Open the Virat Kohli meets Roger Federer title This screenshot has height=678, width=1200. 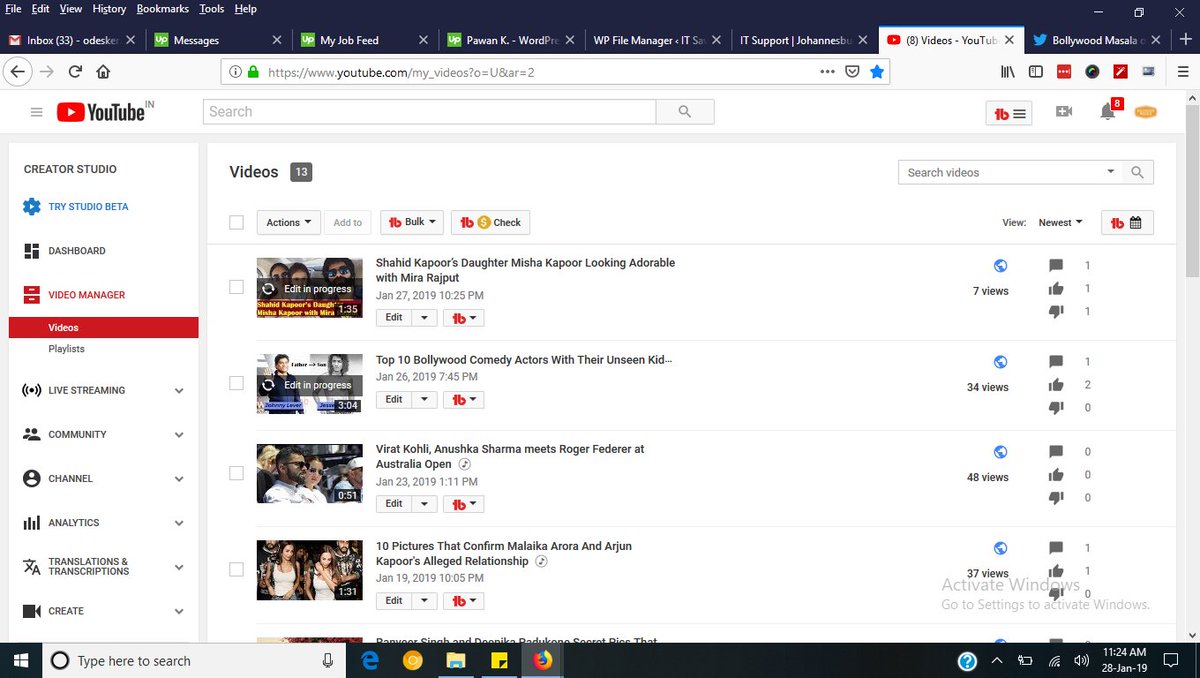[x=510, y=457]
